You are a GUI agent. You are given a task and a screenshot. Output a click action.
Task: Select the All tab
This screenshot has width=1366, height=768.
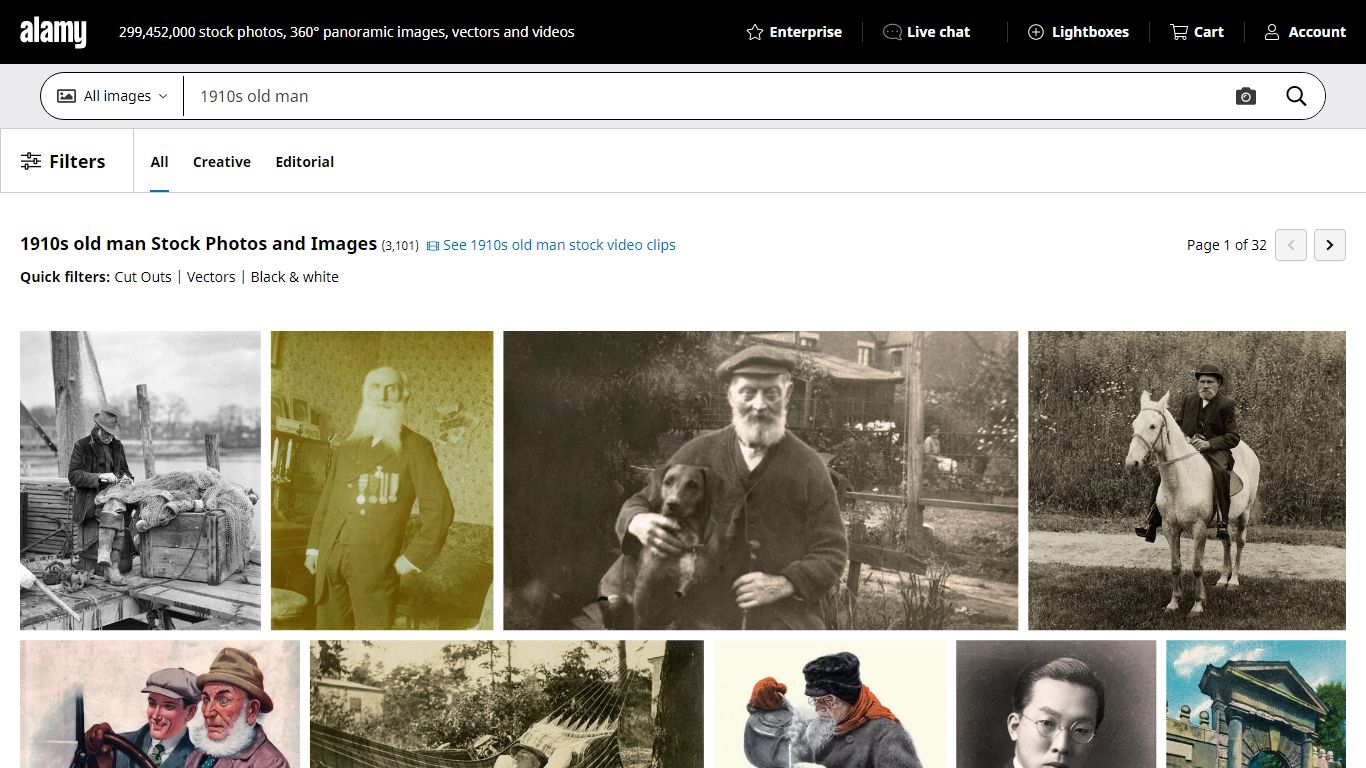[x=159, y=162]
